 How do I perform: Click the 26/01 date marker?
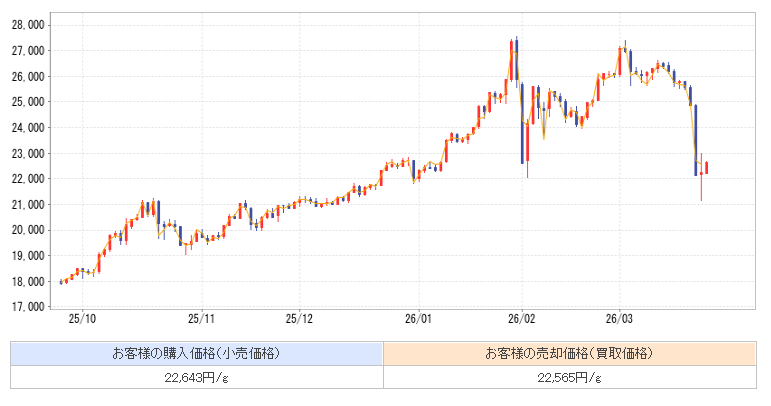[x=418, y=320]
